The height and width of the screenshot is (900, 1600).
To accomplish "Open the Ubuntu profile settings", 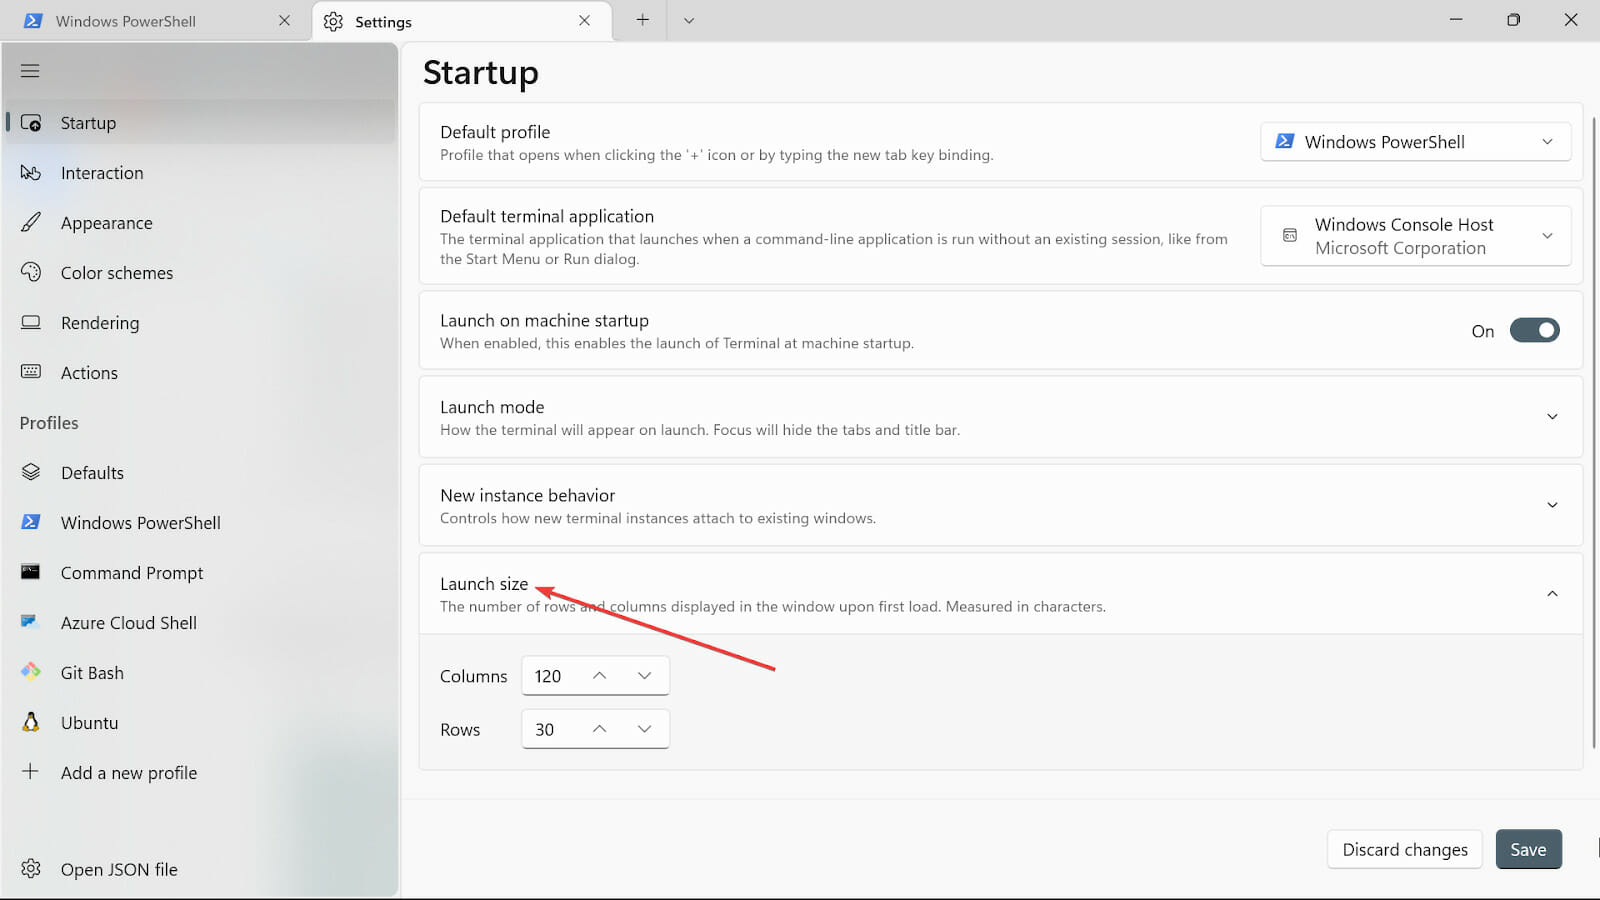I will (x=200, y=723).
